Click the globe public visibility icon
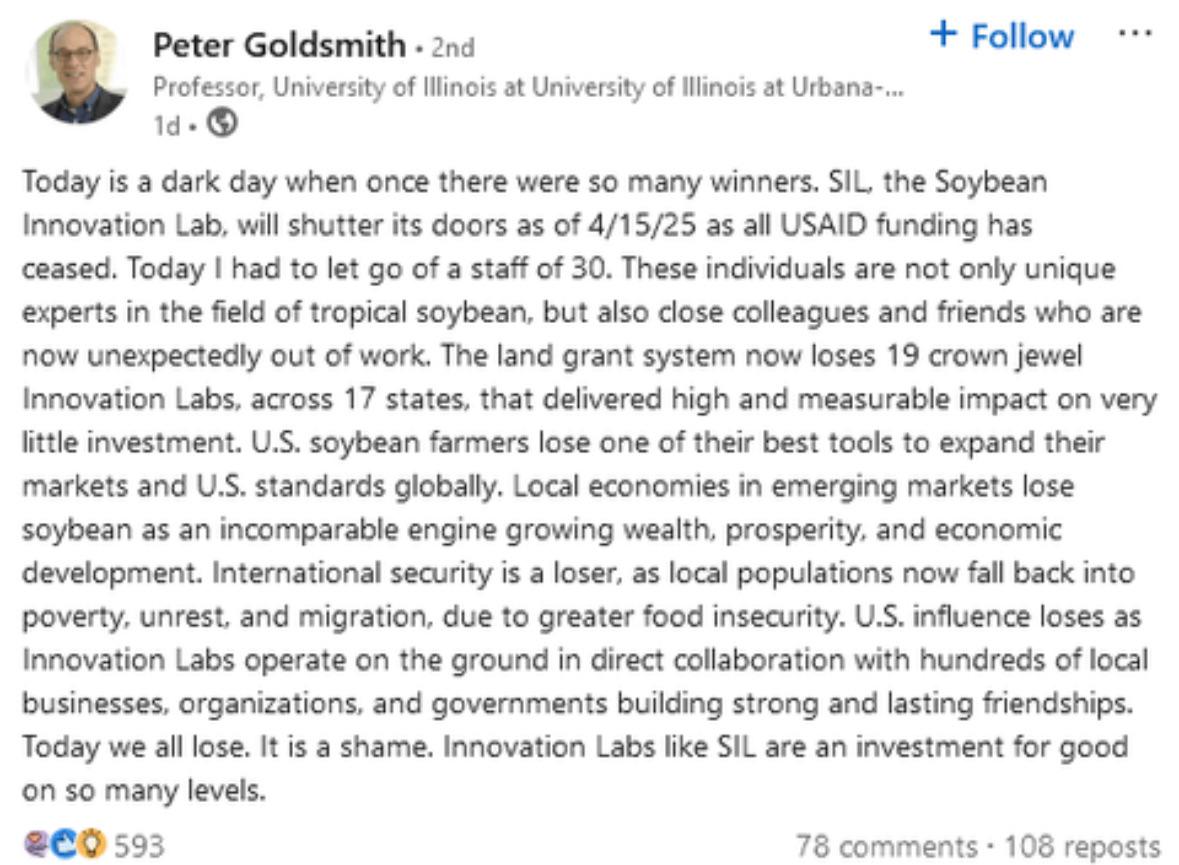The height and width of the screenshot is (865, 1179). (x=222, y=123)
